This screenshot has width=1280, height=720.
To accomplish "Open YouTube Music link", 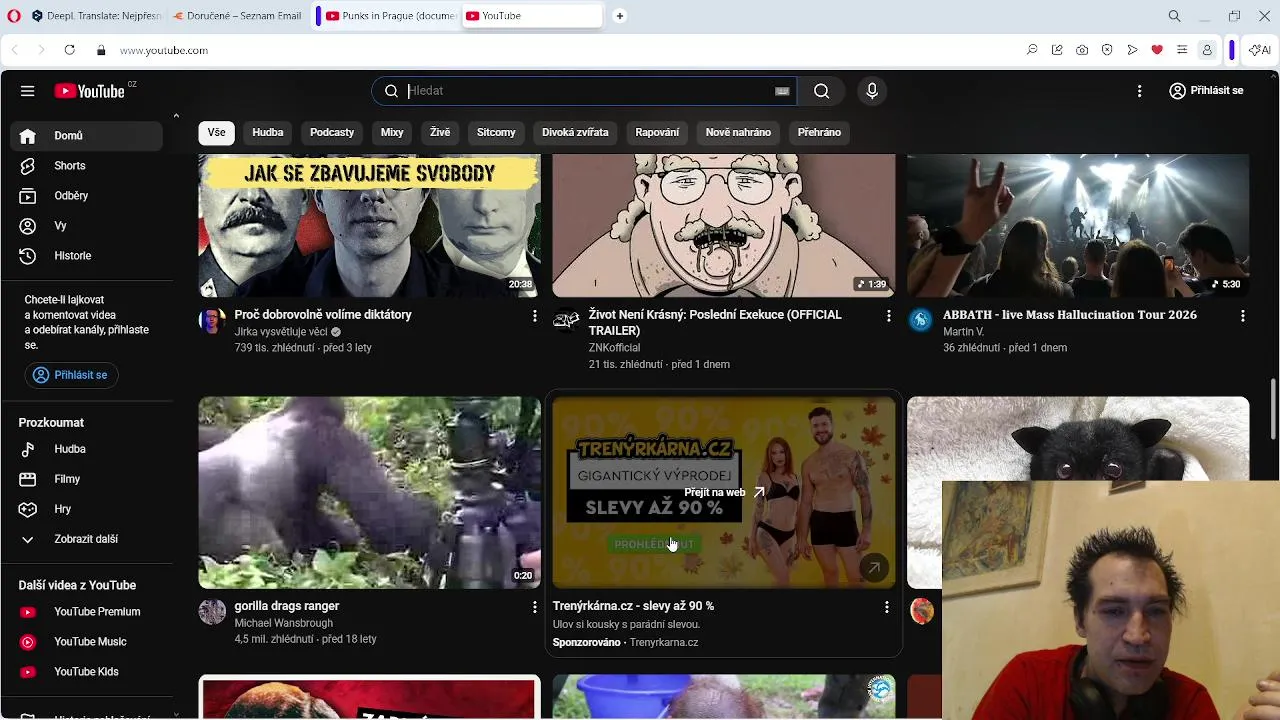I will pyautogui.click(x=86, y=642).
